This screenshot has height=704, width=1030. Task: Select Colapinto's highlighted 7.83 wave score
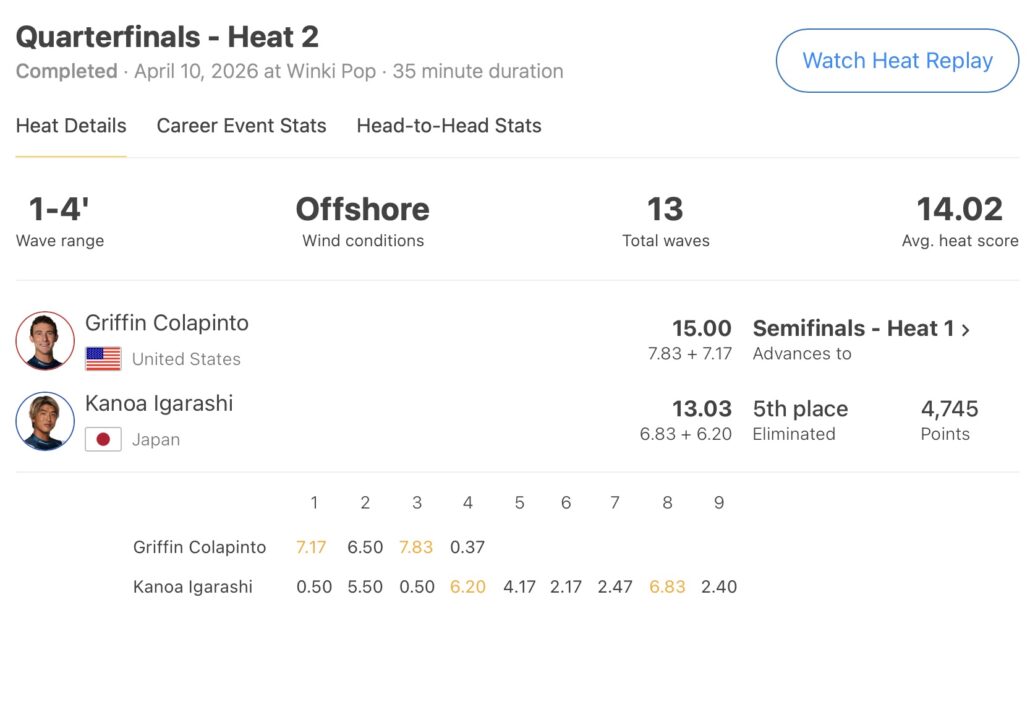[417, 547]
